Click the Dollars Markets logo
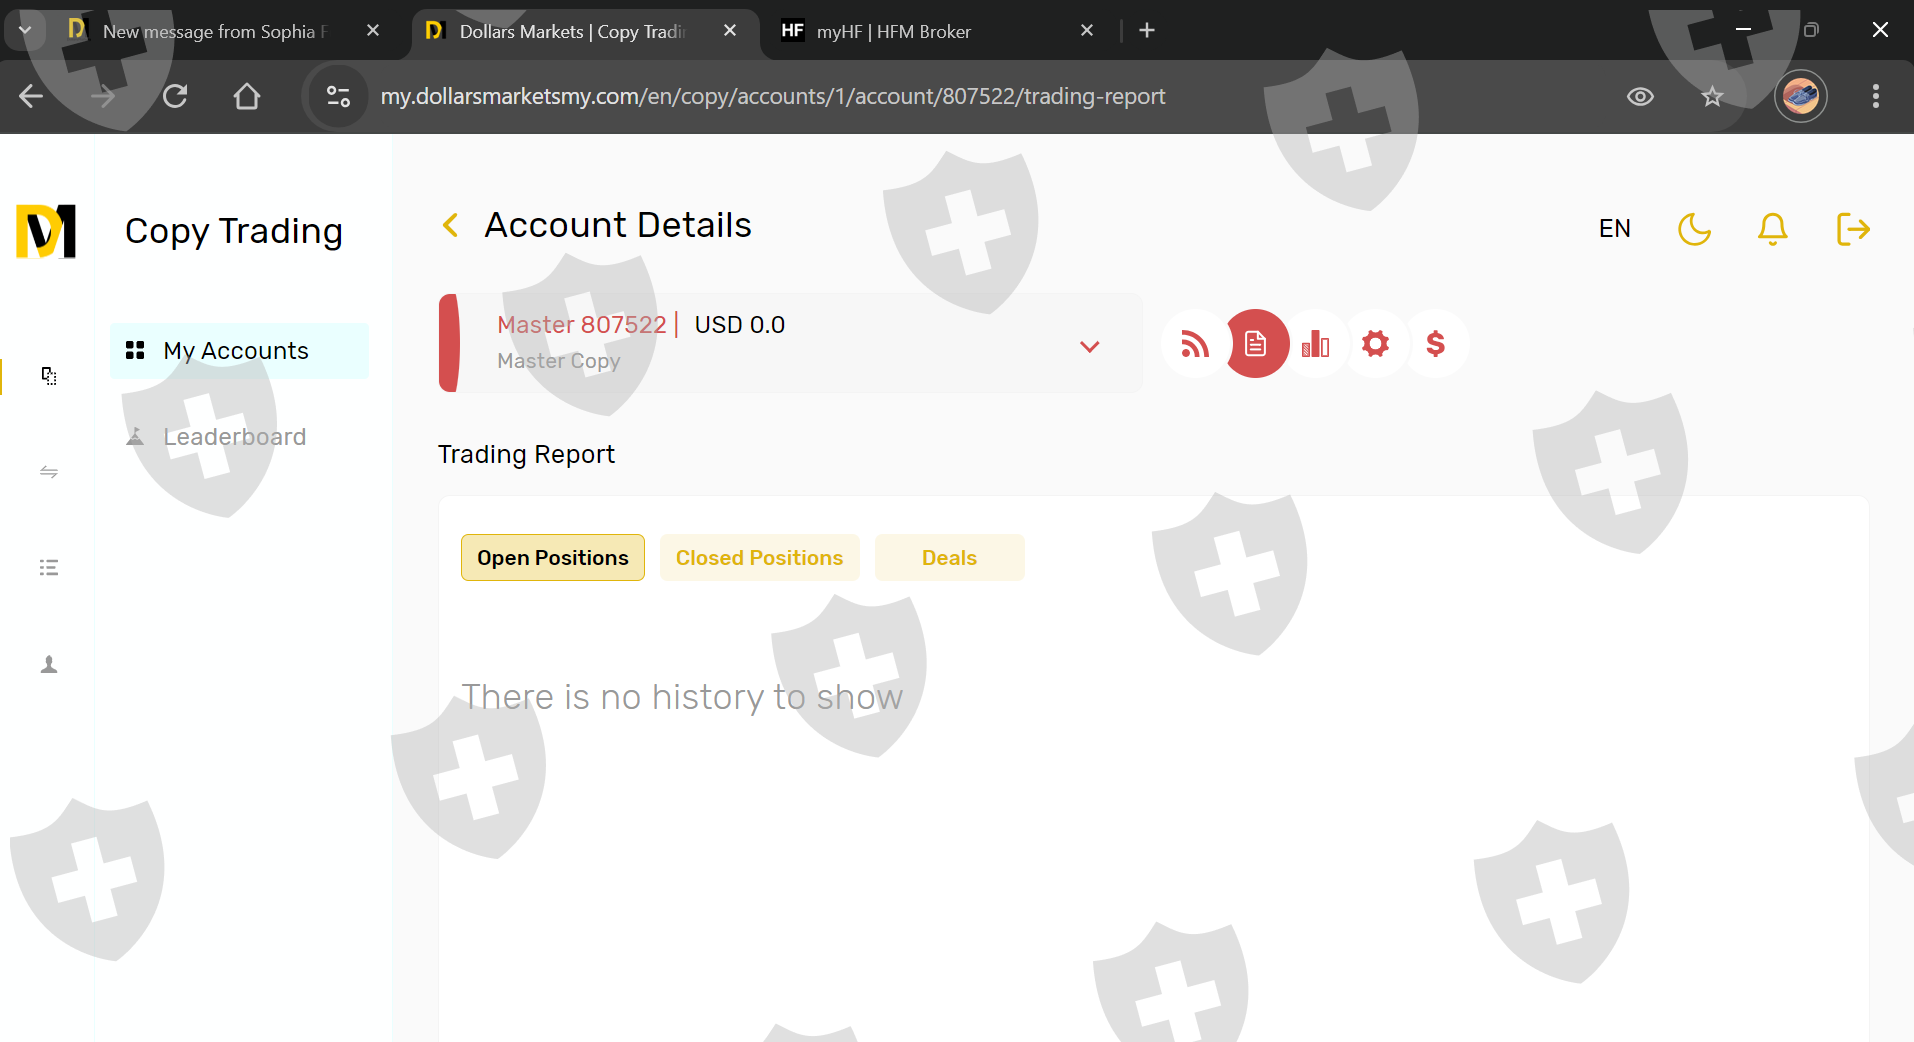Image resolution: width=1914 pixels, height=1042 pixels. [x=46, y=231]
